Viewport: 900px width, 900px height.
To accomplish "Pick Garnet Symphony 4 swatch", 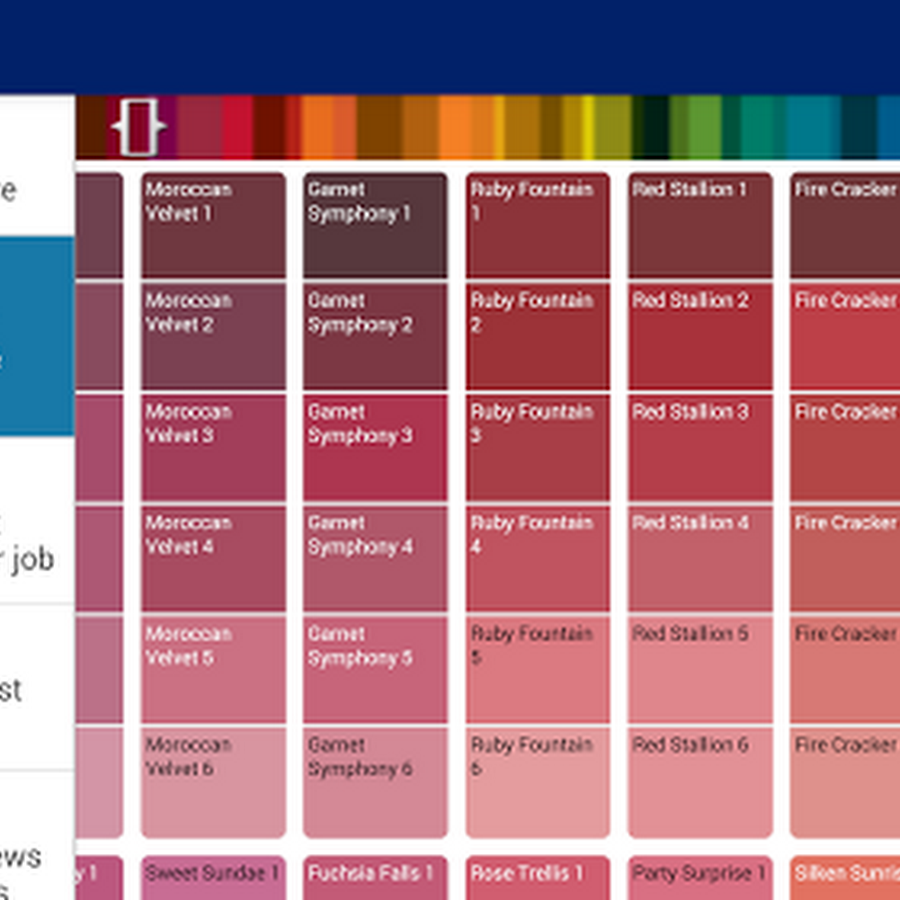I will pyautogui.click(x=375, y=558).
